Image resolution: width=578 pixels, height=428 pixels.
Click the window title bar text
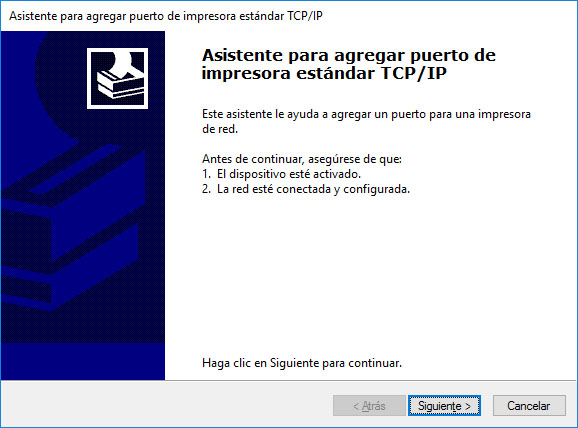(166, 16)
